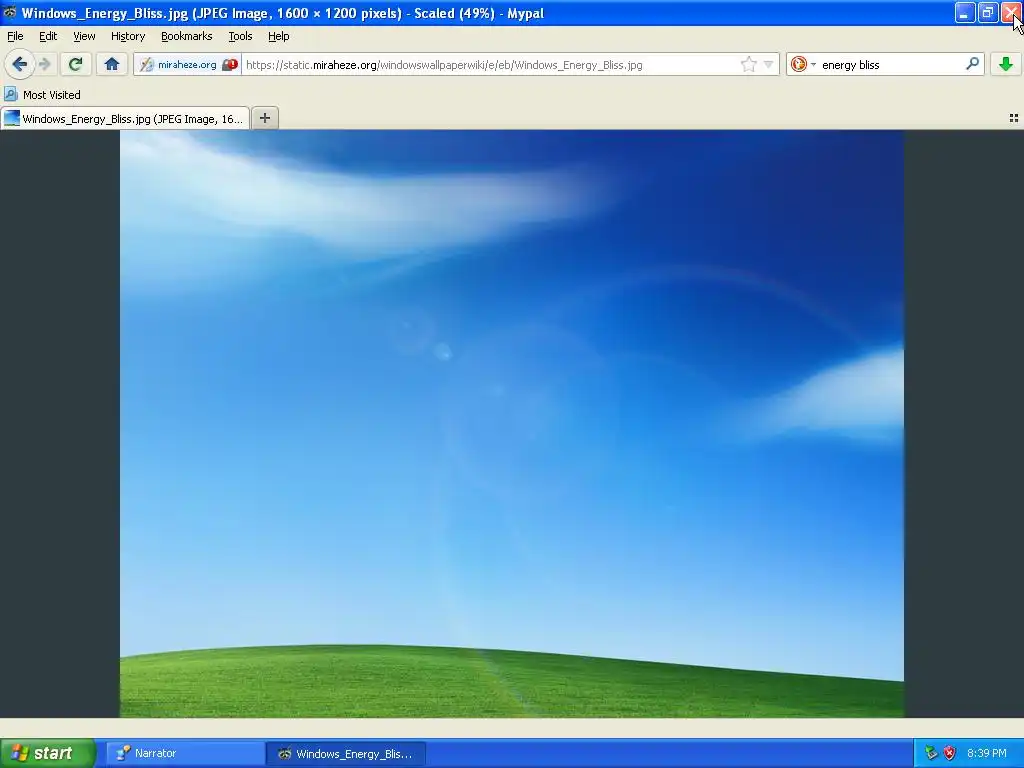Click the Energy Bliss wallpaper image
The image size is (1024, 768).
(x=512, y=424)
